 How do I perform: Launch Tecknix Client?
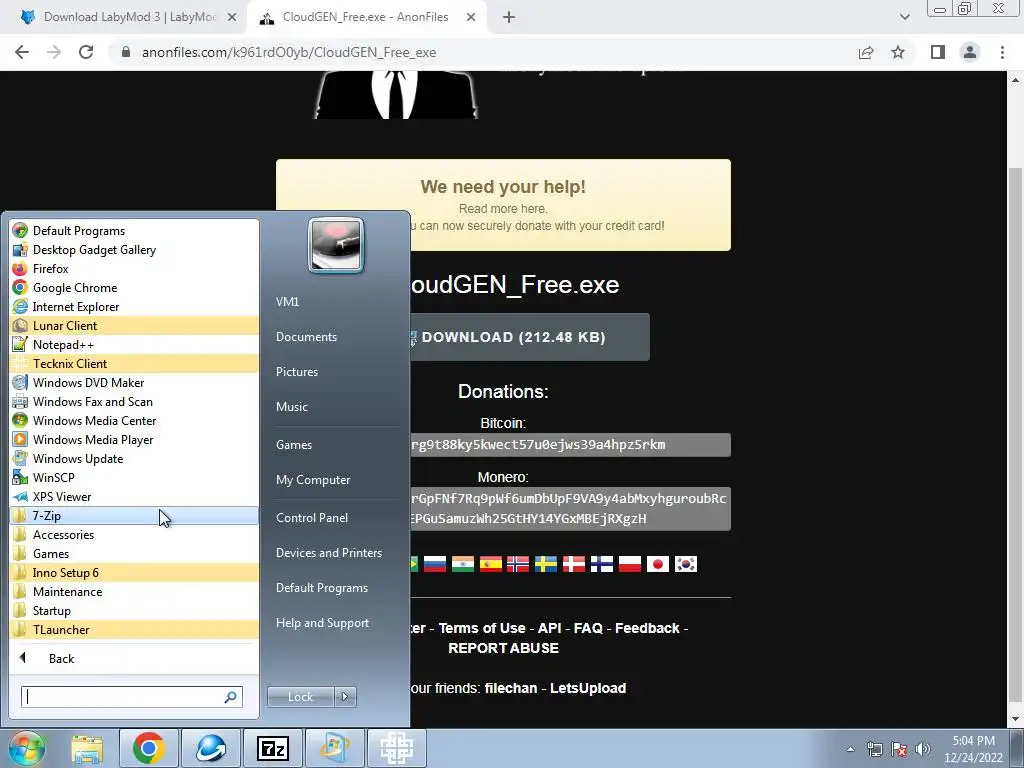135,363
